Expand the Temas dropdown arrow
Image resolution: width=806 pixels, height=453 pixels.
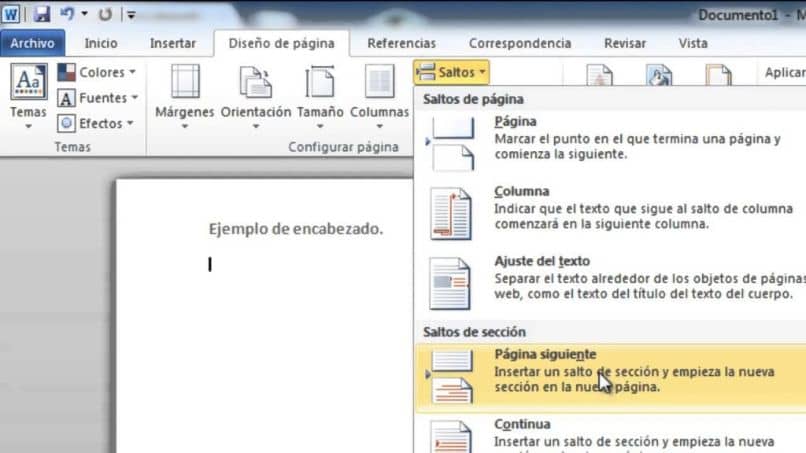[x=28, y=126]
